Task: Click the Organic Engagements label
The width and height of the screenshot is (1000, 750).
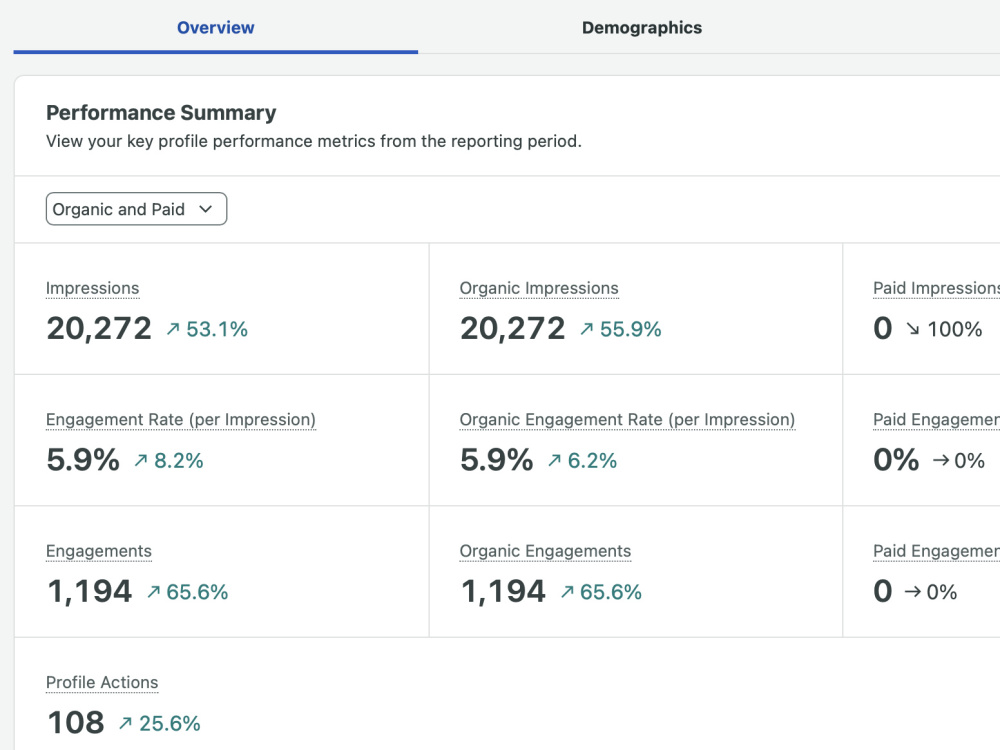Action: 545,551
